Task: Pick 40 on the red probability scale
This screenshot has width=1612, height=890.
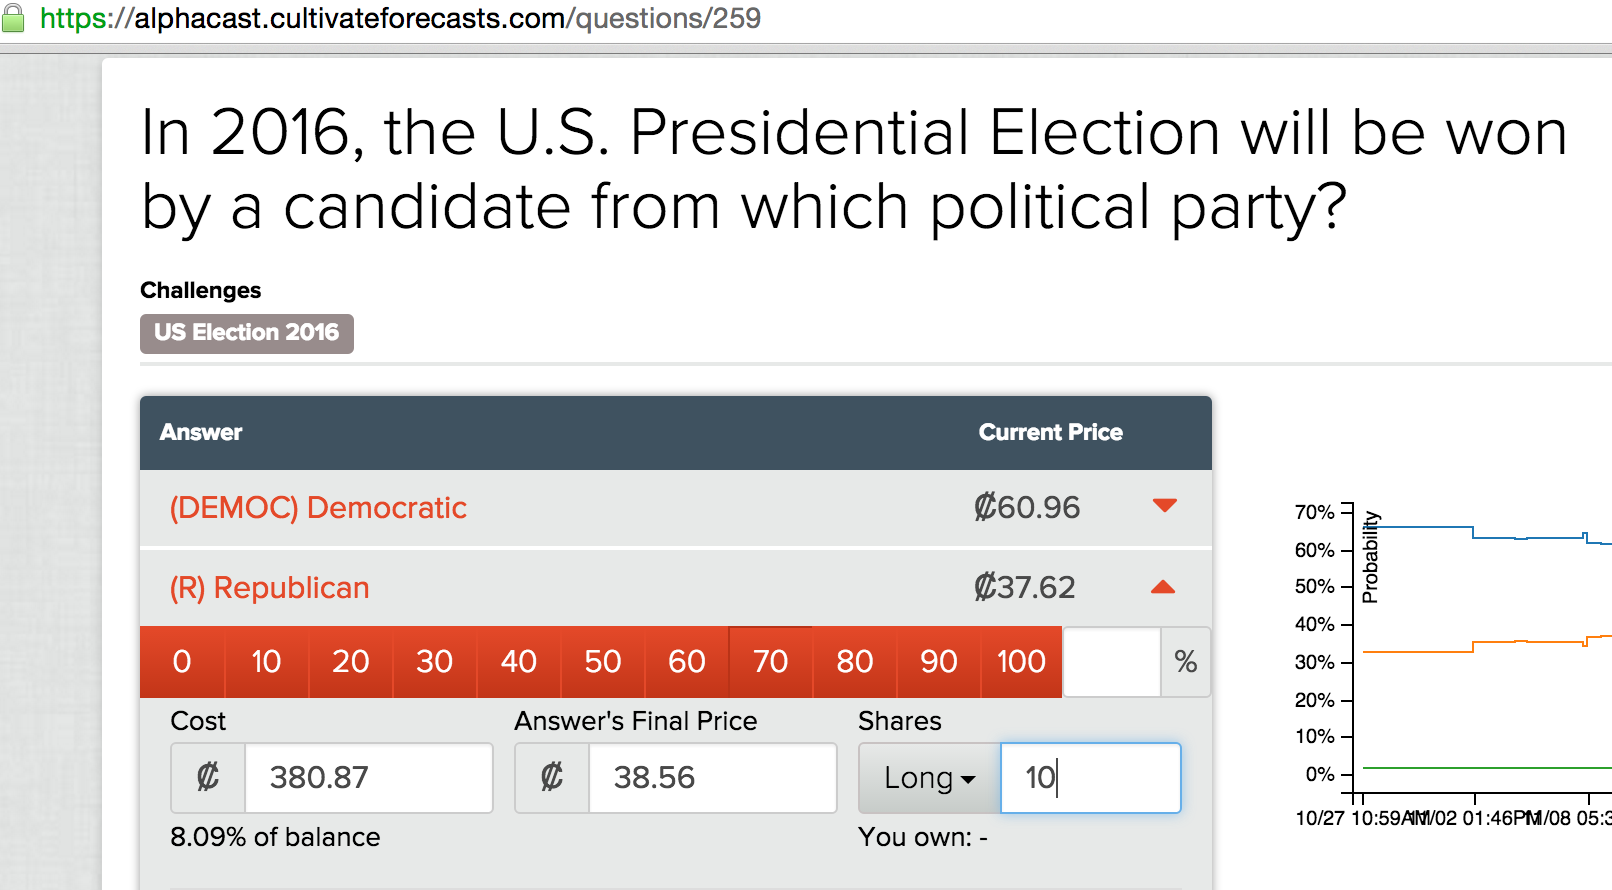Action: (518, 661)
